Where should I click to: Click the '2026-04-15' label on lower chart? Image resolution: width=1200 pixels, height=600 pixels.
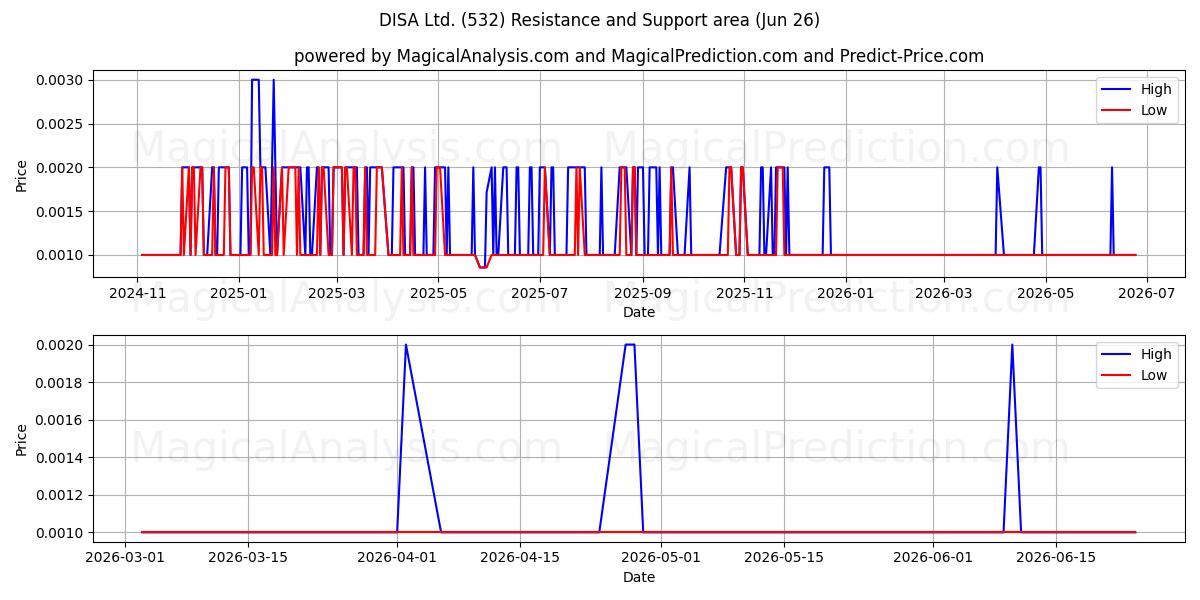pyautogui.click(x=520, y=558)
